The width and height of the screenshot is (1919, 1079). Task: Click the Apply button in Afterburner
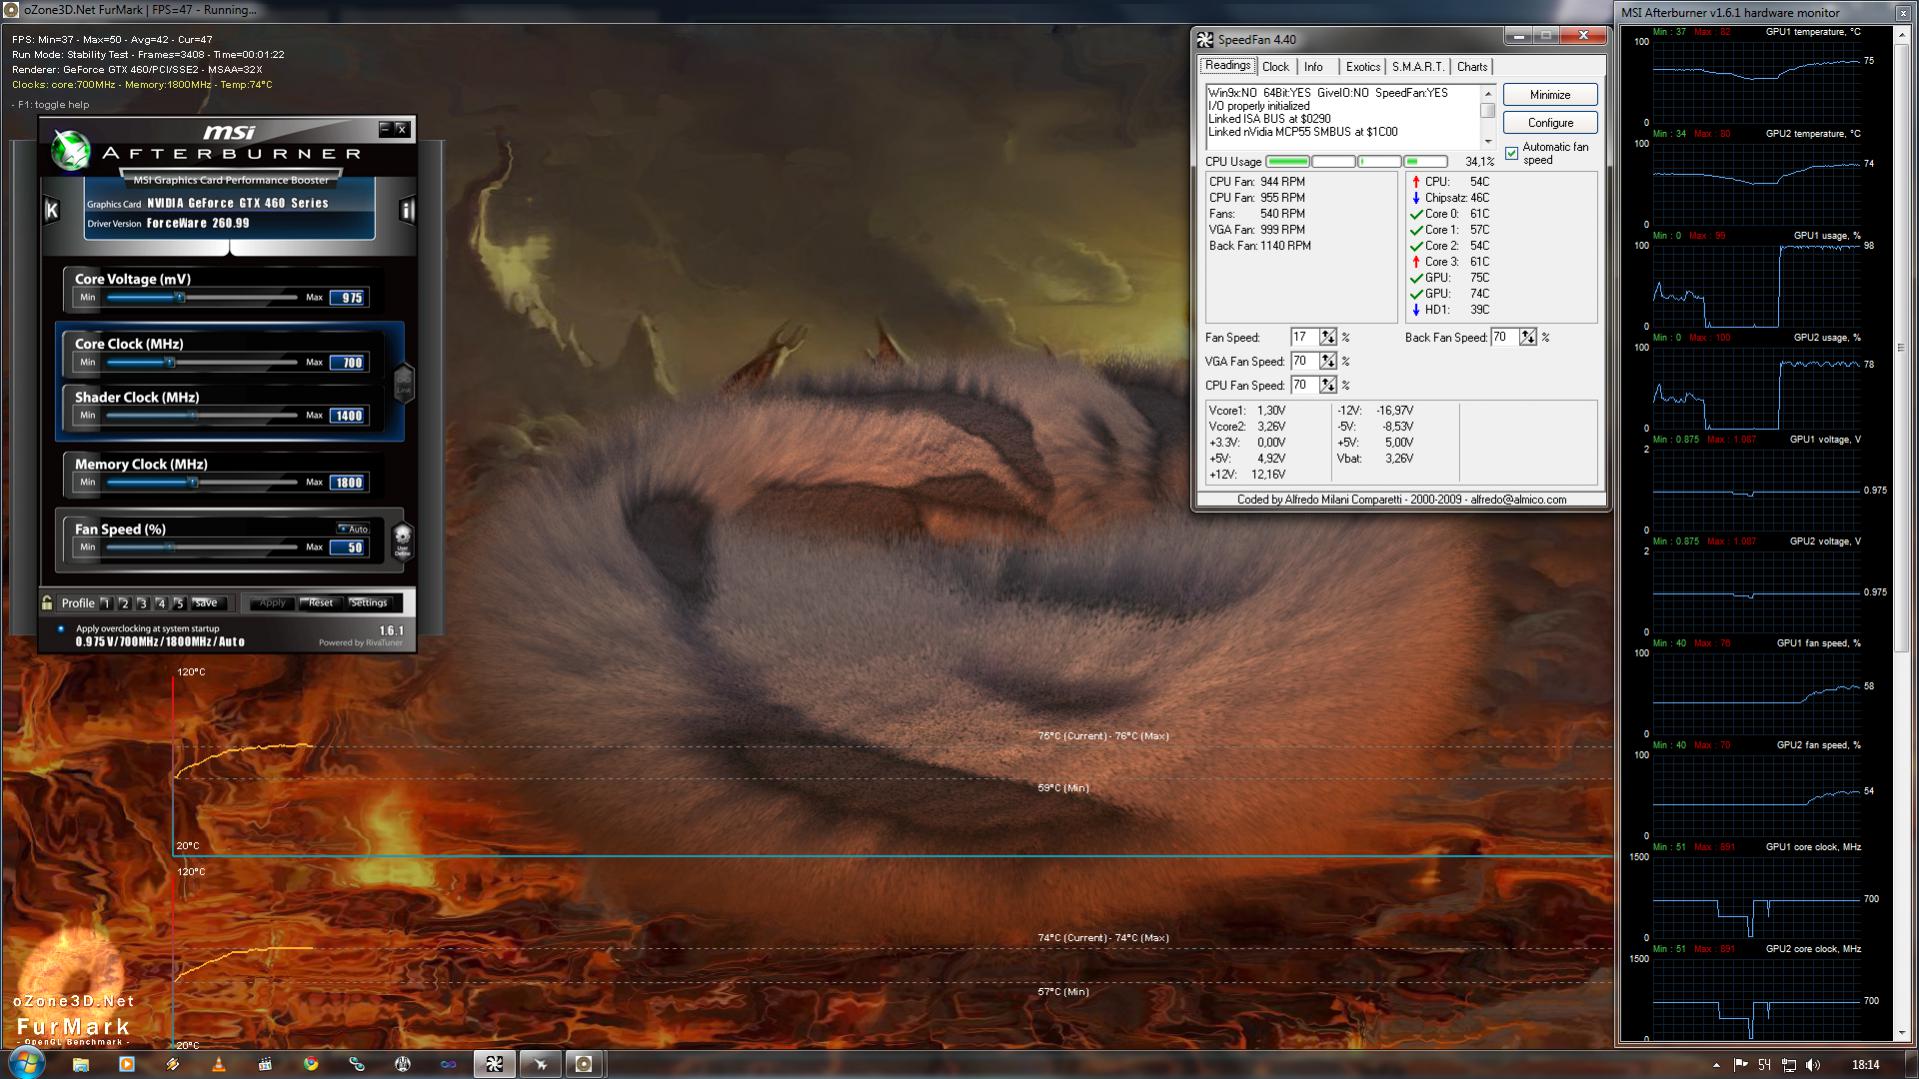(272, 603)
